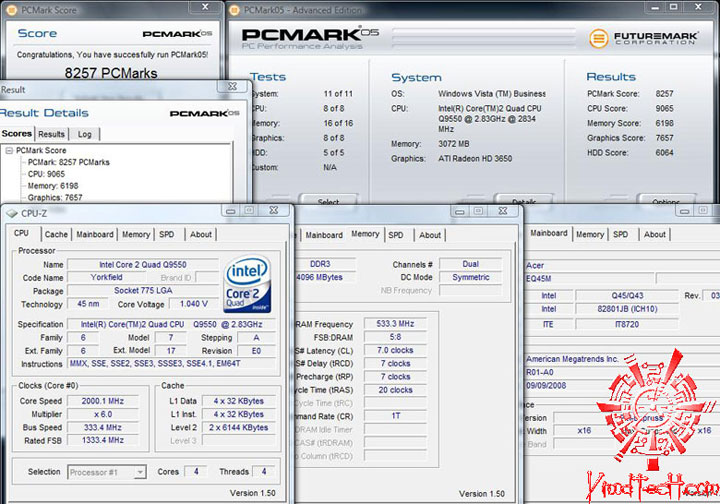Click the Select button under Tests
Screen dimensions: 720x504
coord(328,199)
